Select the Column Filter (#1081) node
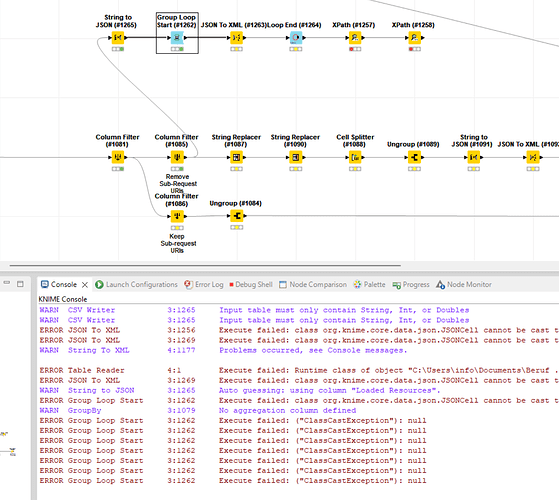Image resolution: width=559 pixels, height=500 pixels. tap(118, 157)
